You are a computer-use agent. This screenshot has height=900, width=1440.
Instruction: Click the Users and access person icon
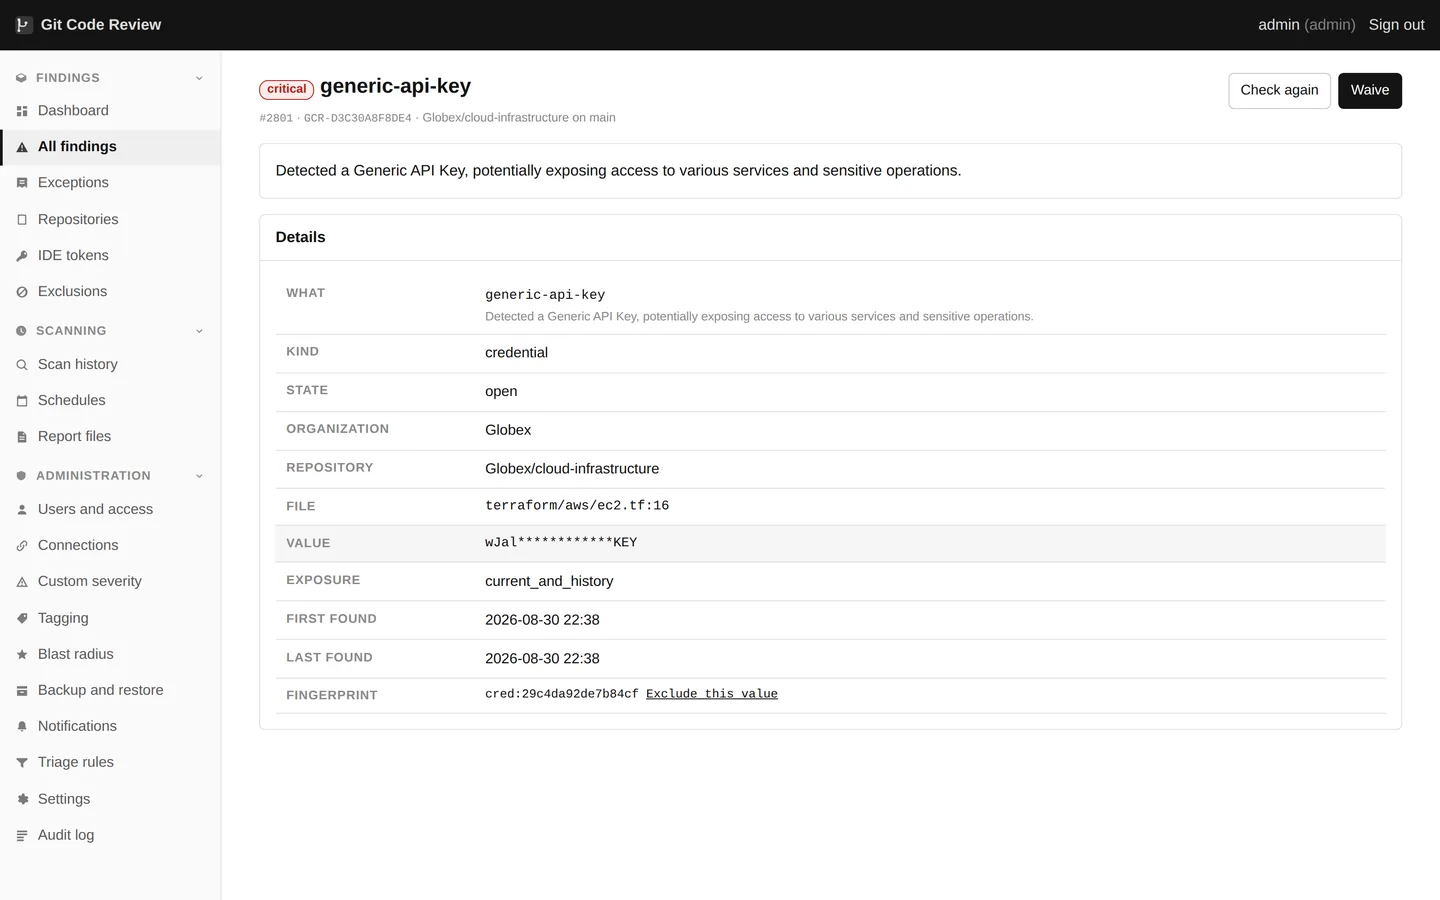point(22,510)
